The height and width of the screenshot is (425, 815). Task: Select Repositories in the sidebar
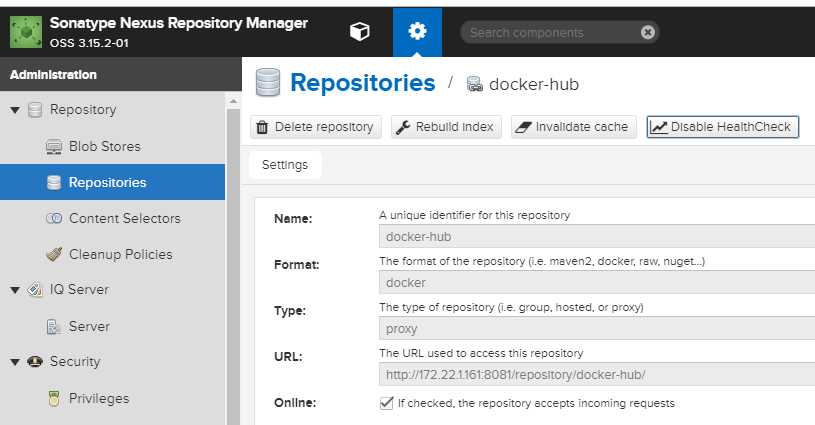tap(112, 182)
